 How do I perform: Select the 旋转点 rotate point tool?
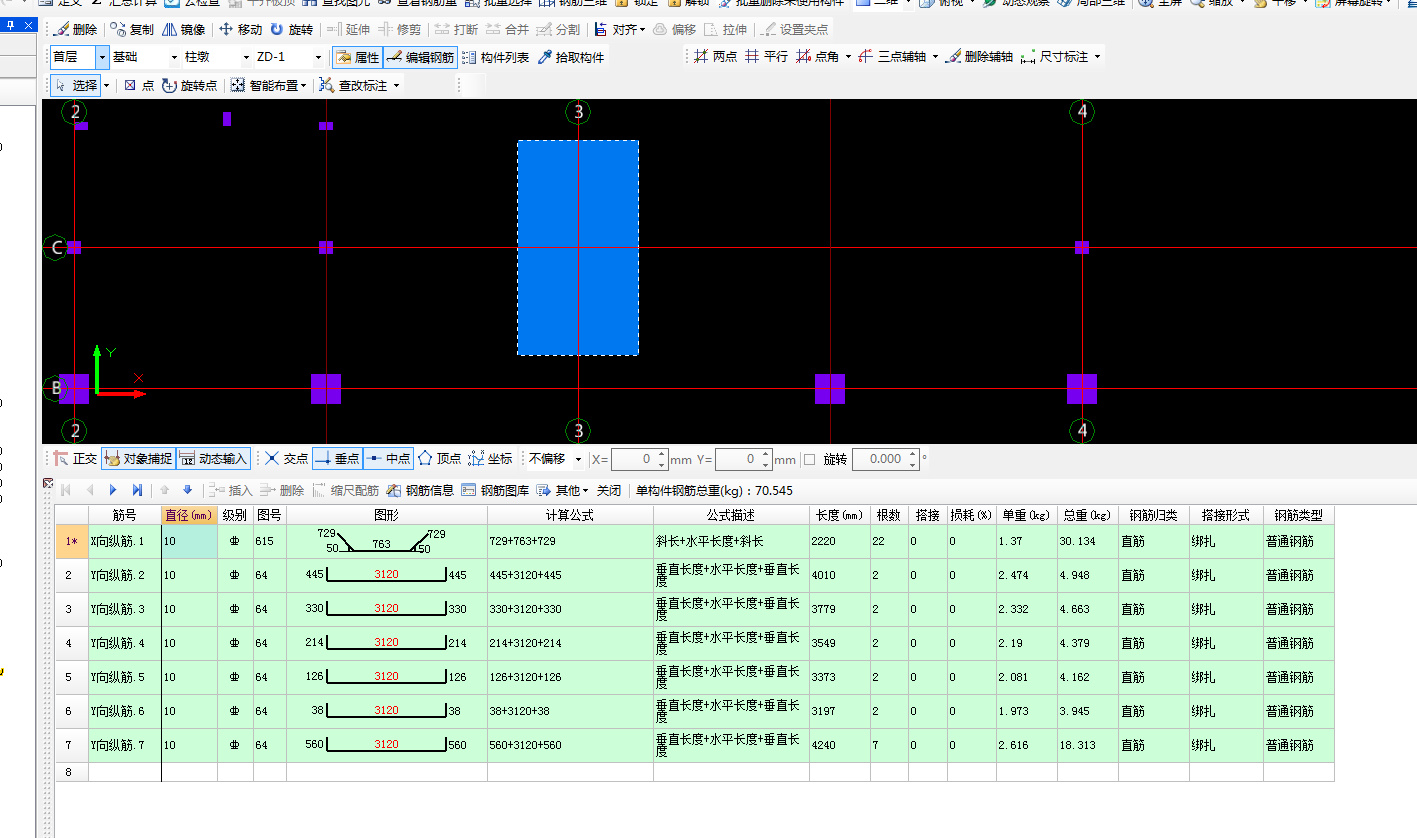tap(189, 86)
